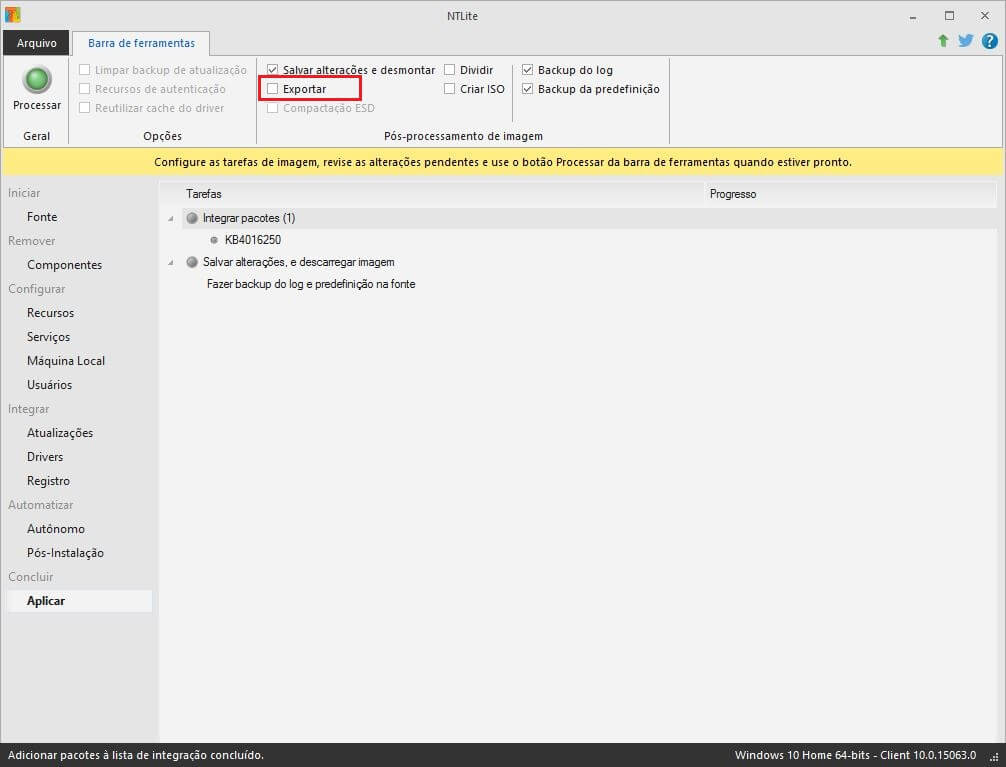This screenshot has width=1006, height=767.
Task: Uncheck Backup da predefinição
Action: coord(527,89)
